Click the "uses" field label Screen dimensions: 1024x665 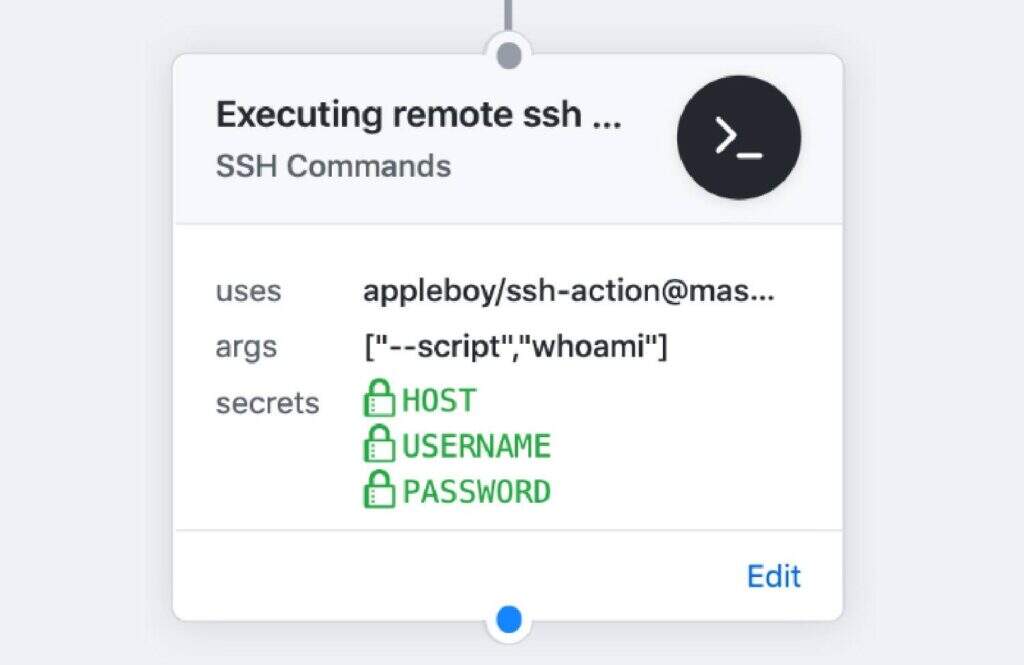point(248,291)
